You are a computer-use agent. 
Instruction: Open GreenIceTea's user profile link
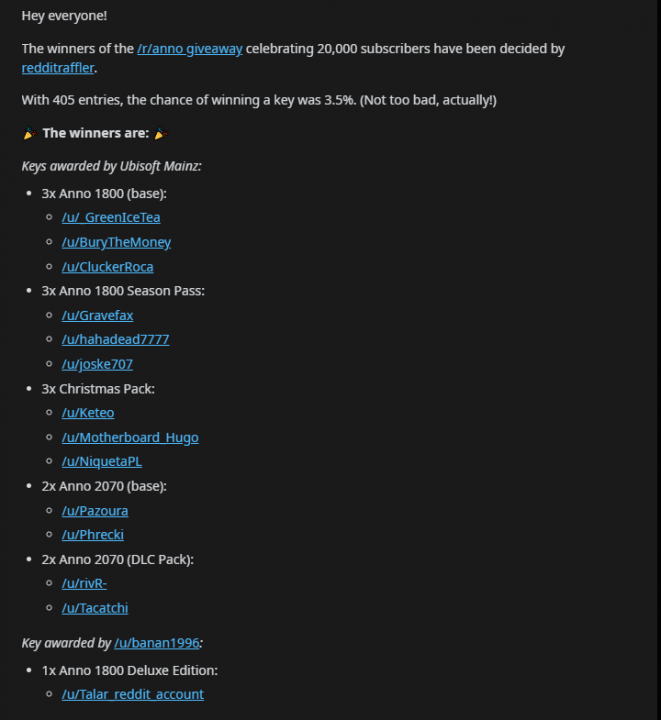tap(110, 218)
